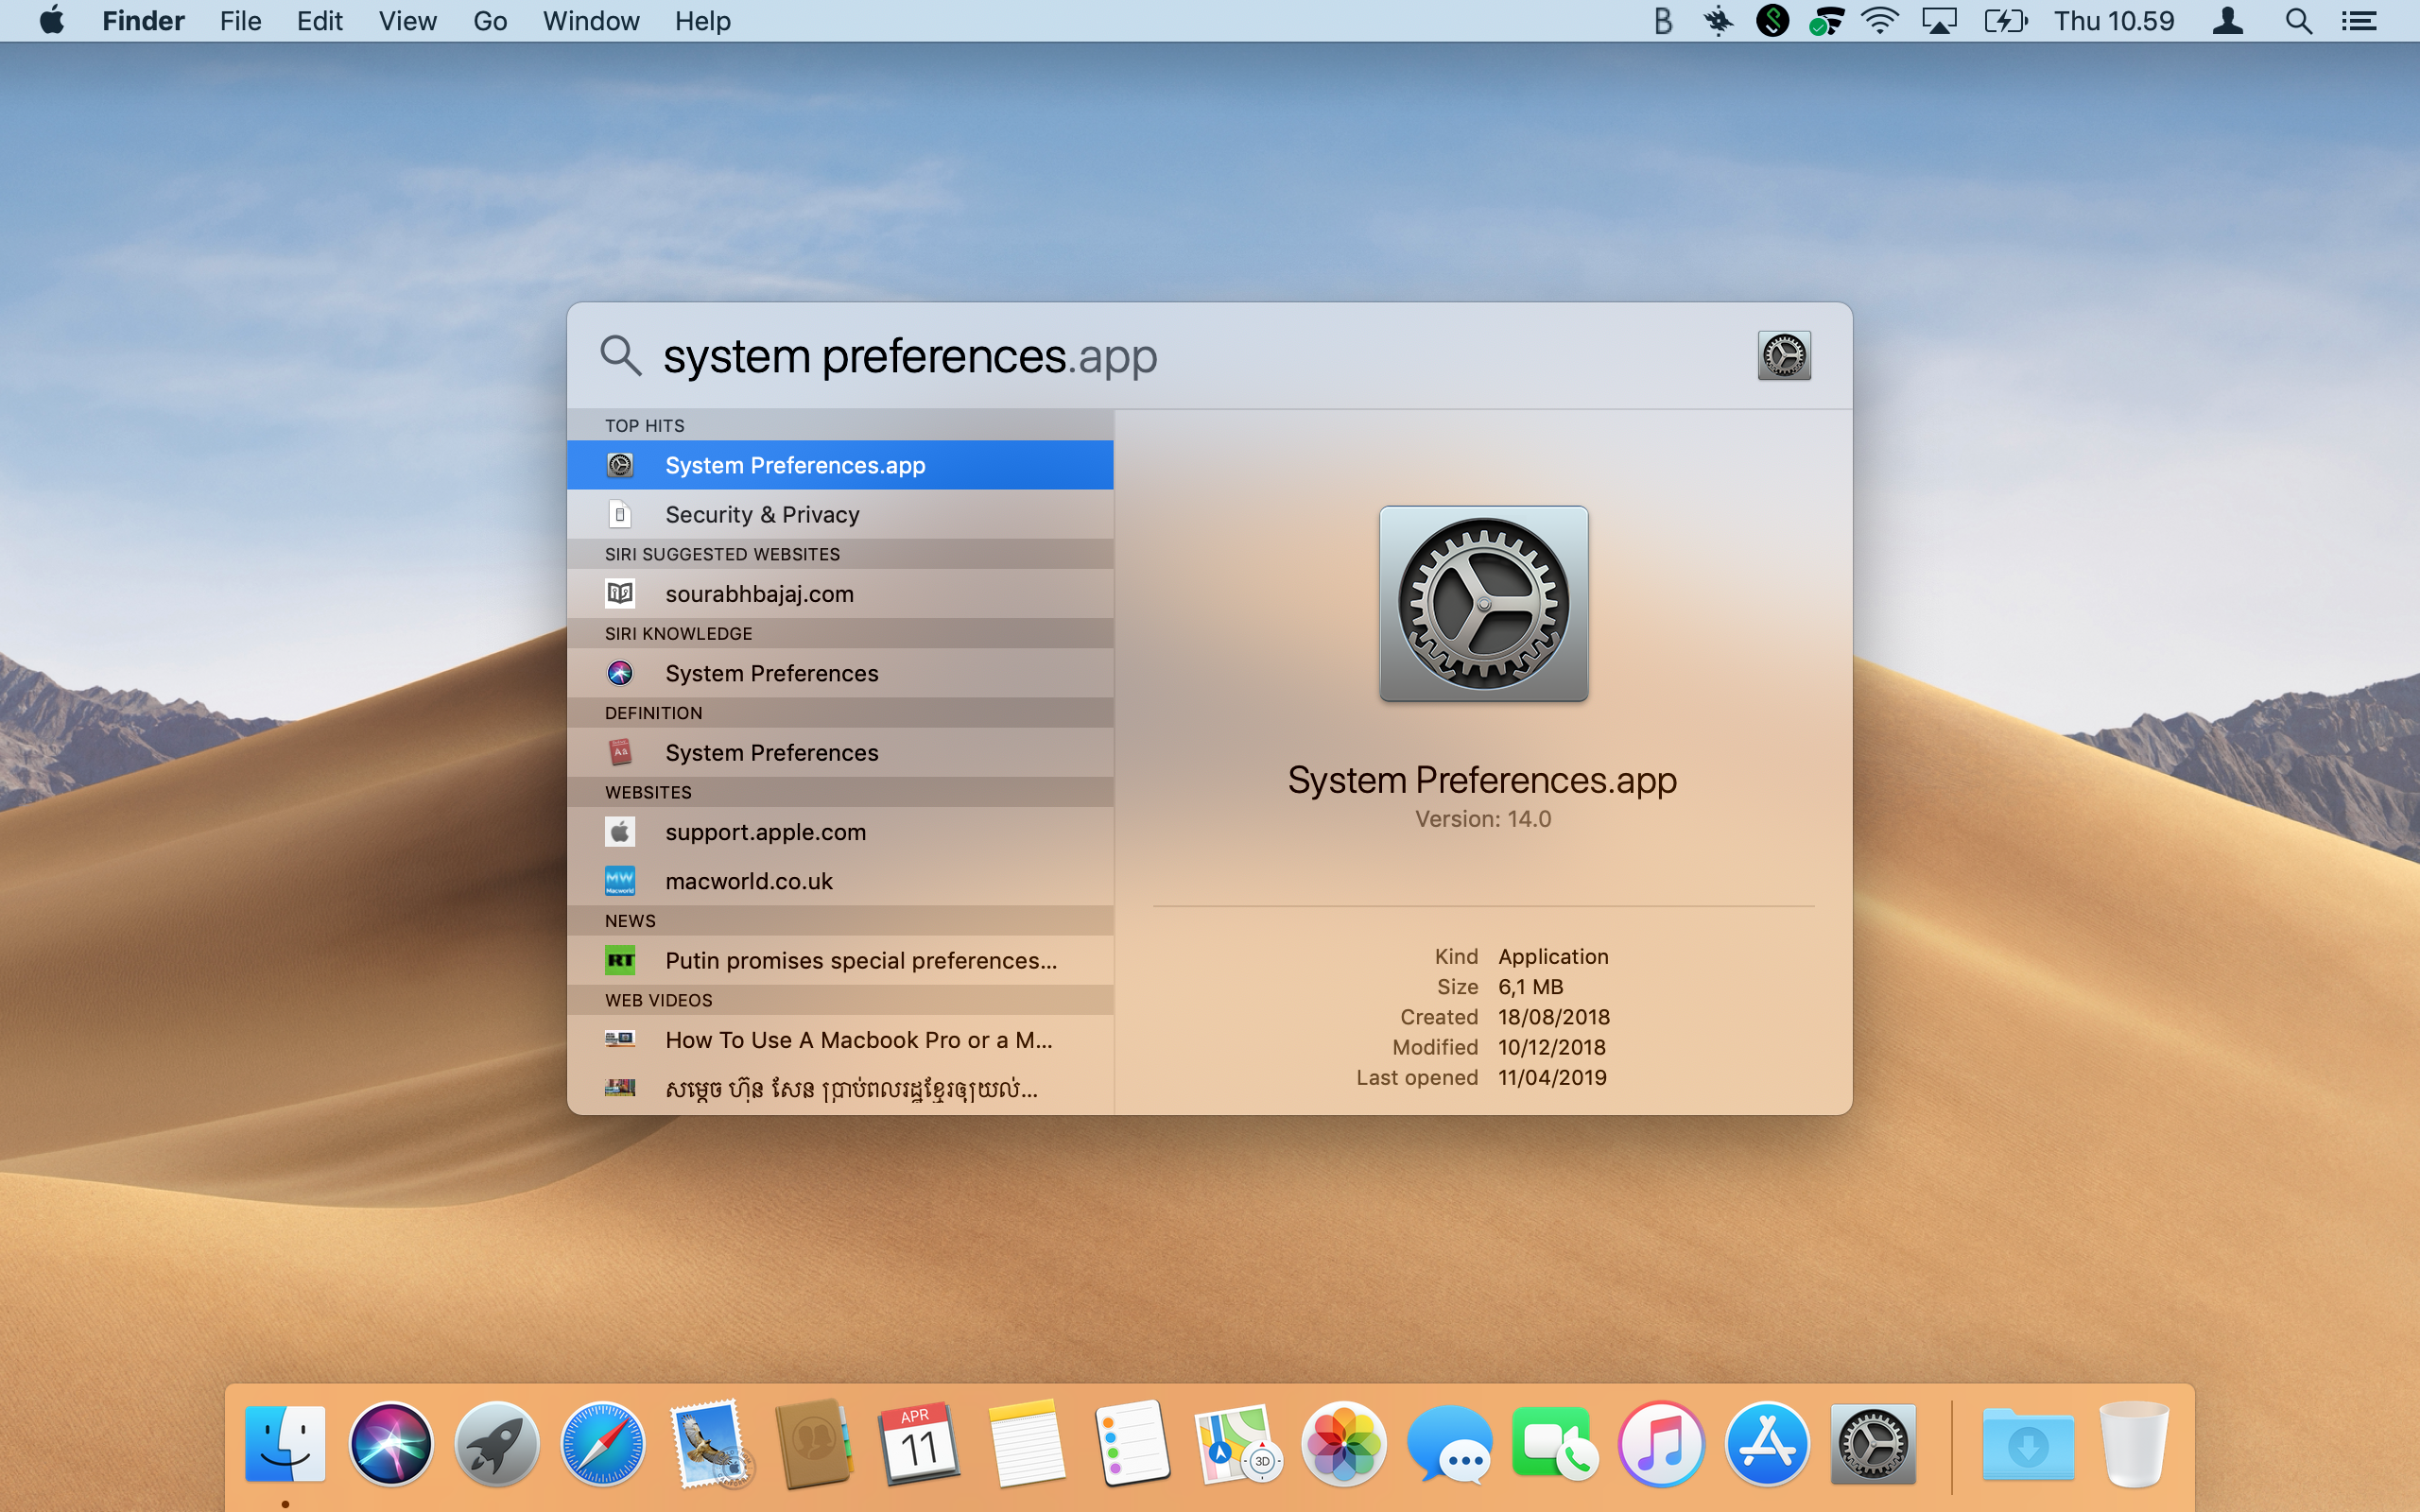Click the Thu 10.59 clock in menu bar

(2114, 21)
